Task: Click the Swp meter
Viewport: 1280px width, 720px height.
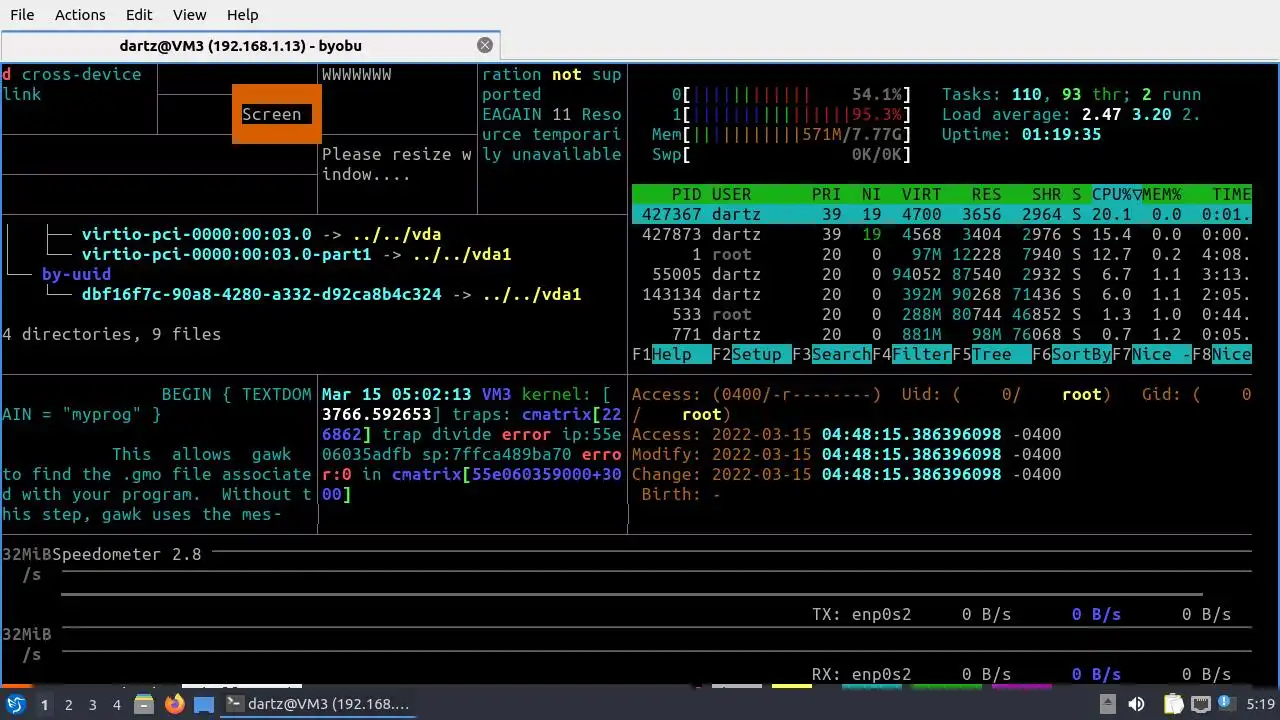Action: 782,154
